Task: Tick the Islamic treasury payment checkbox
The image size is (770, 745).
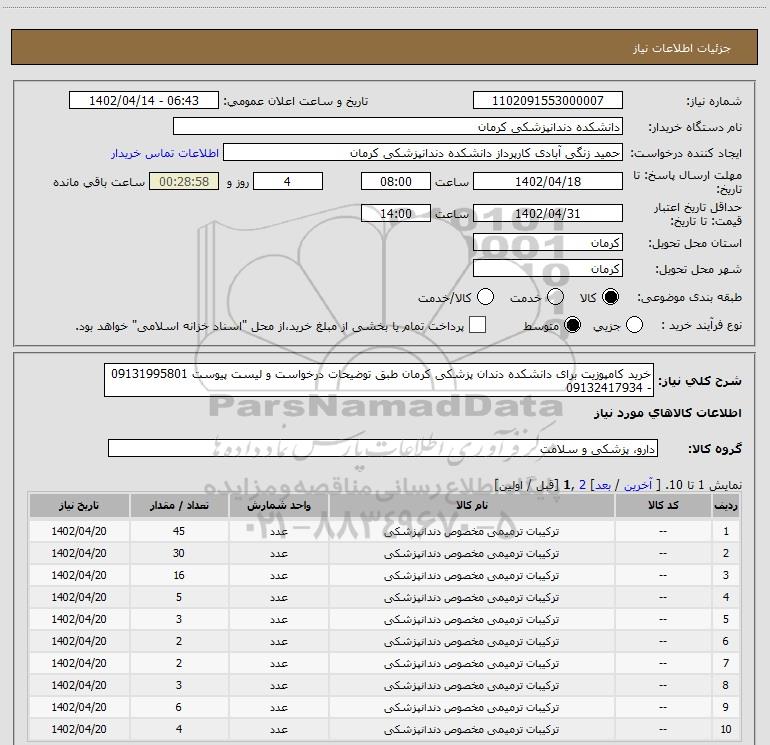Action: [477, 325]
